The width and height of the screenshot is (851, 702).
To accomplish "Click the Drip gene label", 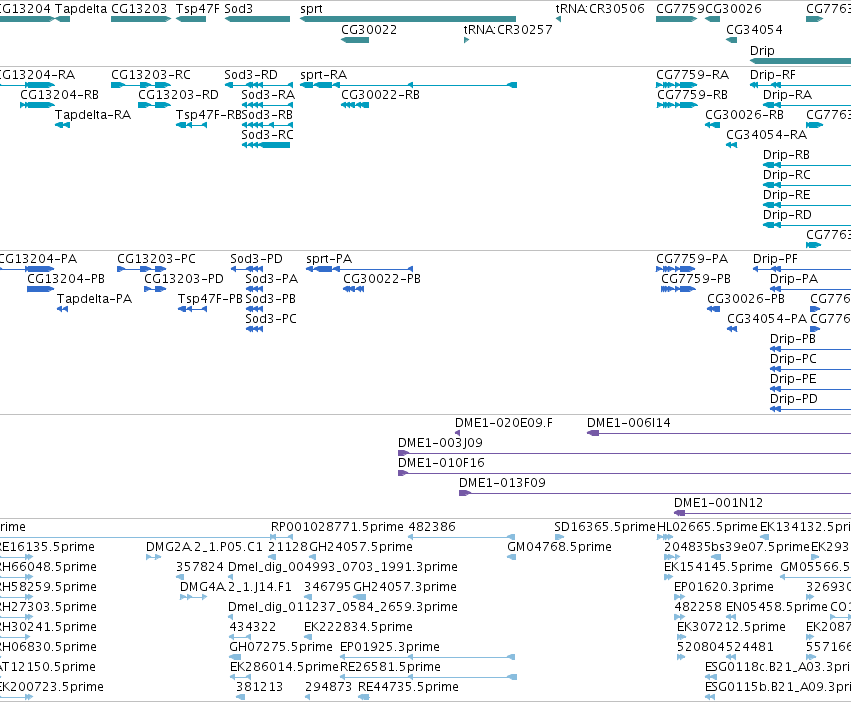I will tap(762, 50).
